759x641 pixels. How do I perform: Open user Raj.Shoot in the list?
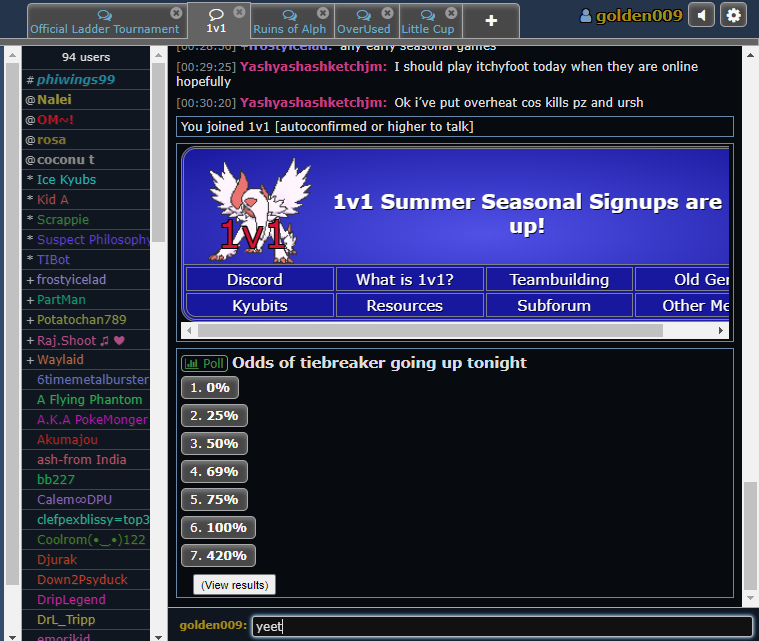coord(86,340)
